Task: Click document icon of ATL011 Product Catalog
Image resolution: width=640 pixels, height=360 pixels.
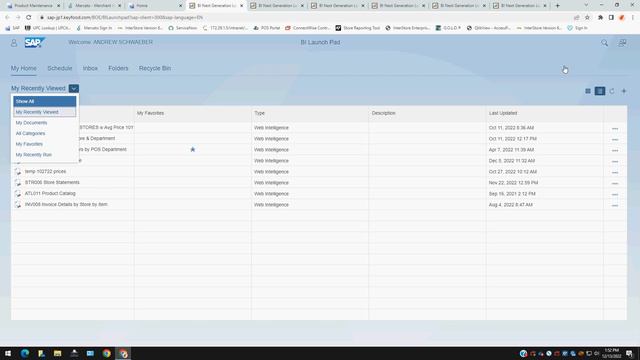Action: pyautogui.click(x=18, y=194)
